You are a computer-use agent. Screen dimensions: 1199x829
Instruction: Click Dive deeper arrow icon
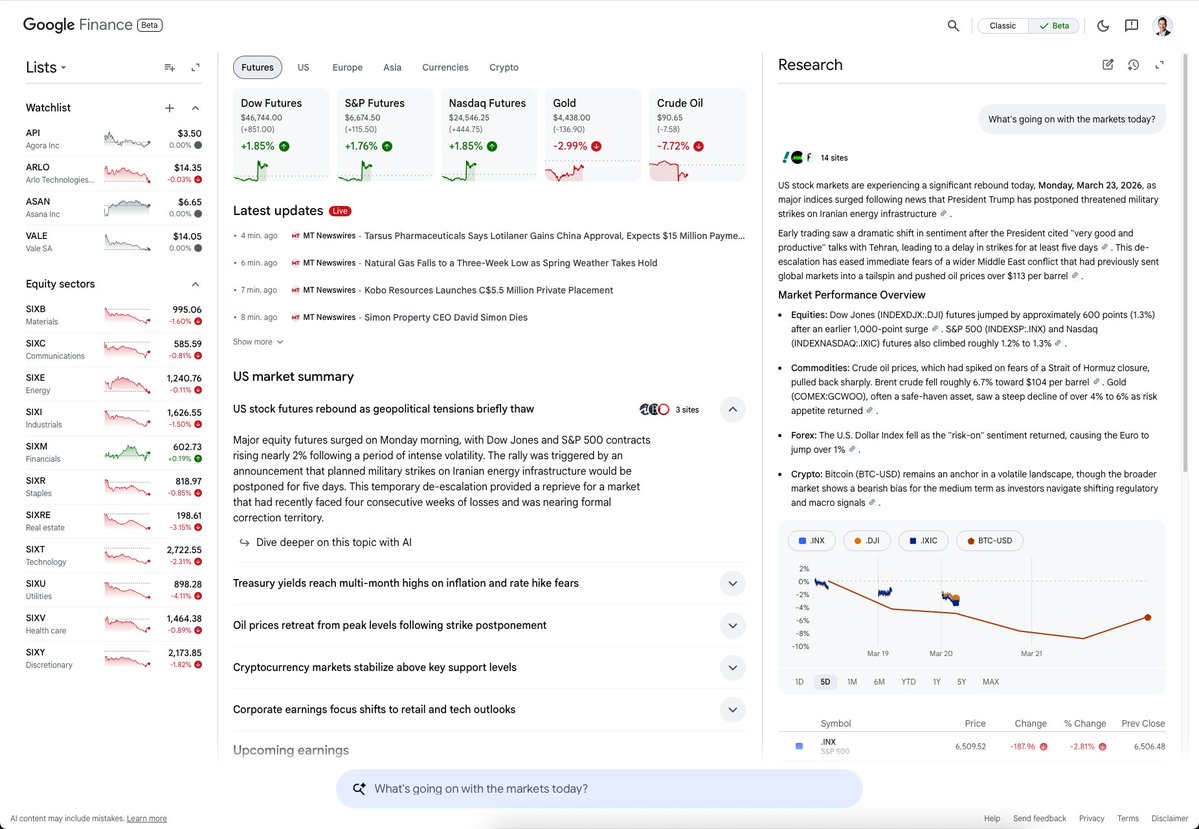click(245, 542)
